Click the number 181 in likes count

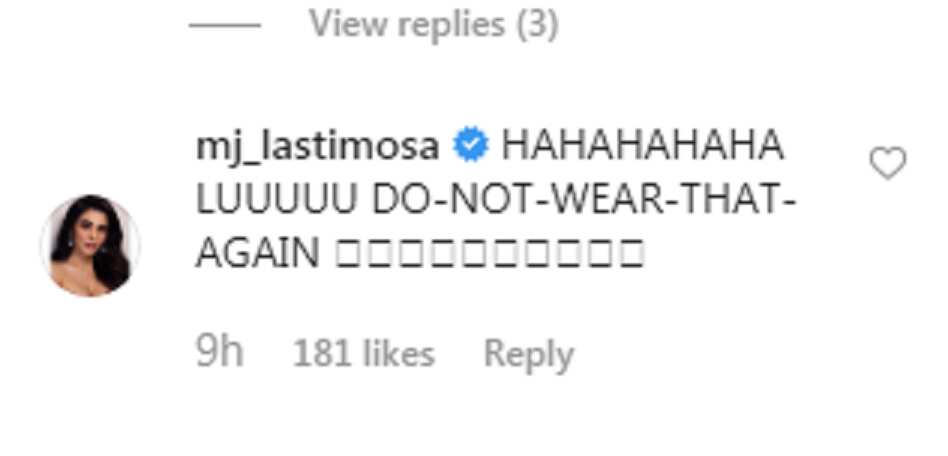tap(322, 354)
